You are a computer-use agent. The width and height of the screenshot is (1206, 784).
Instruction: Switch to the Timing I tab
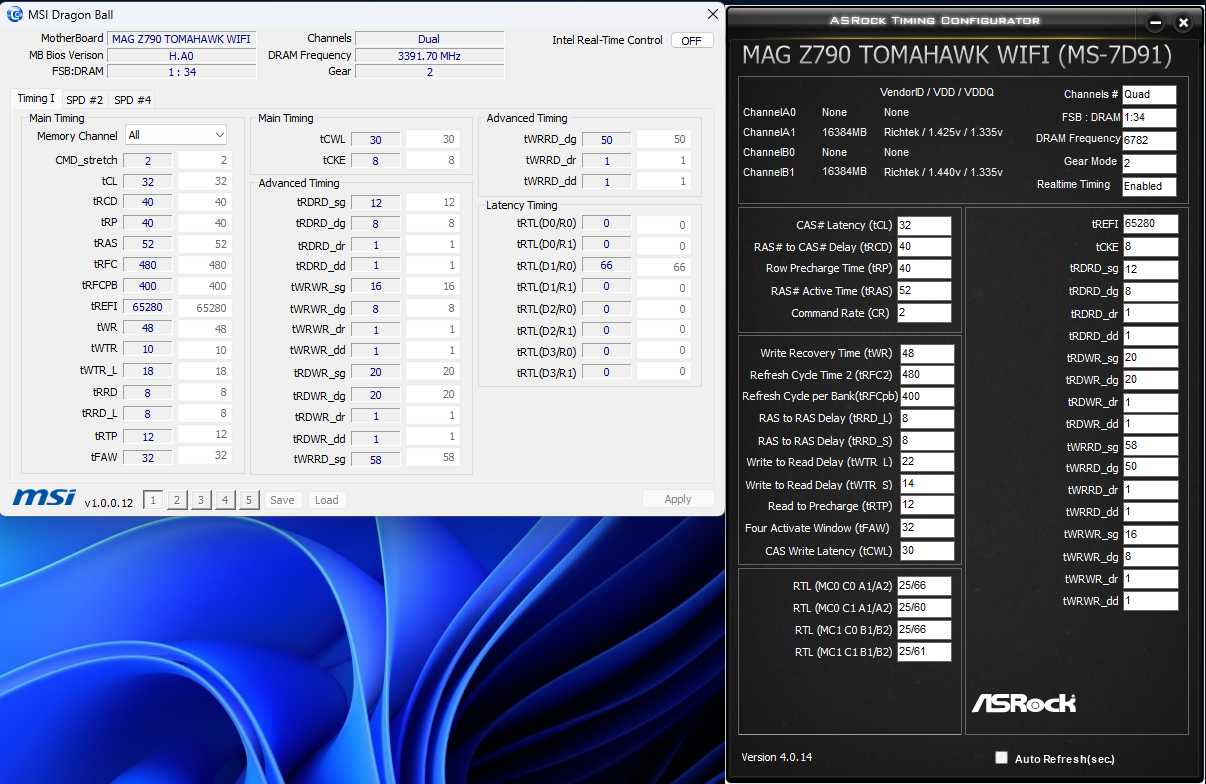[x=36, y=99]
